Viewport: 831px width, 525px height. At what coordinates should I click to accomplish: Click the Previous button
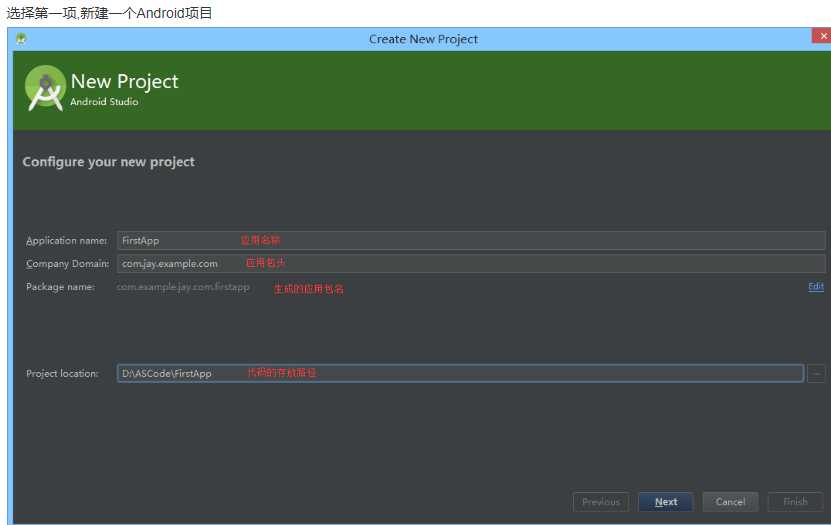(600, 502)
